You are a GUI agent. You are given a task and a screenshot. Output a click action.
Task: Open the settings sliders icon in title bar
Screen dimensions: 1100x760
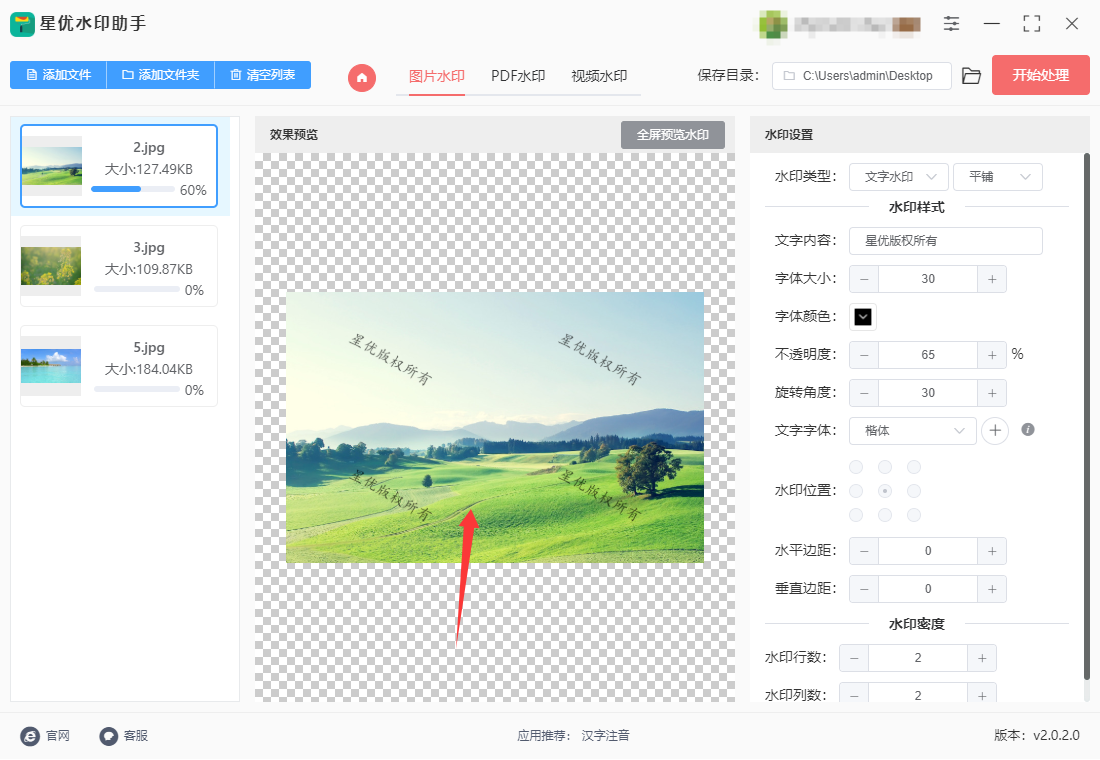pos(951,24)
